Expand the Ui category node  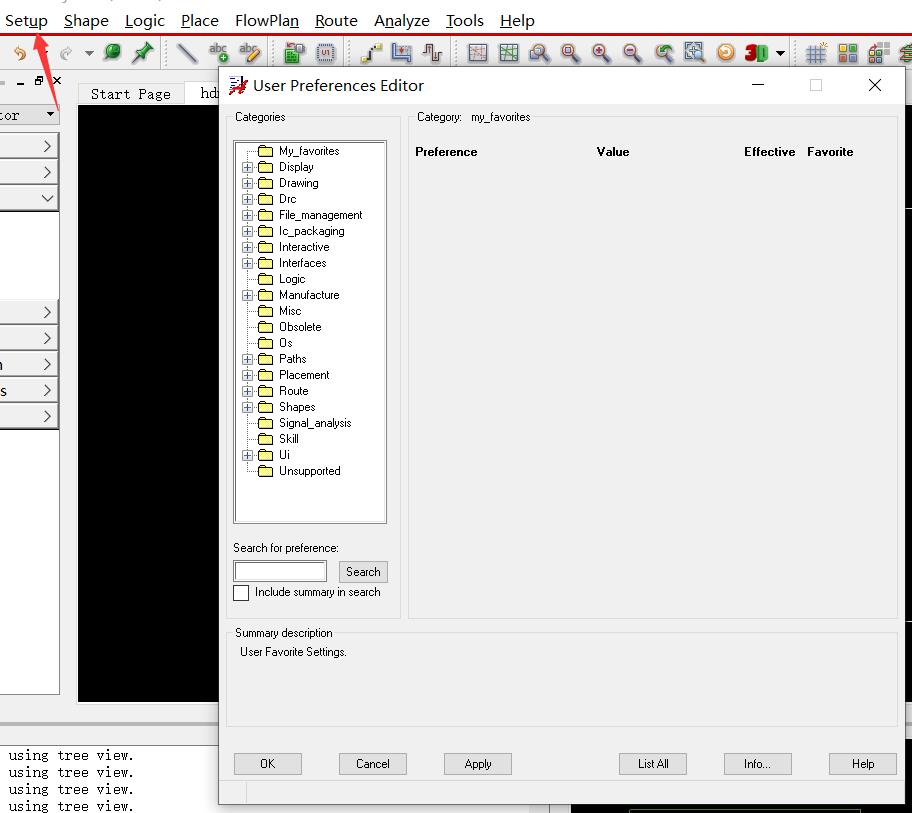point(247,455)
